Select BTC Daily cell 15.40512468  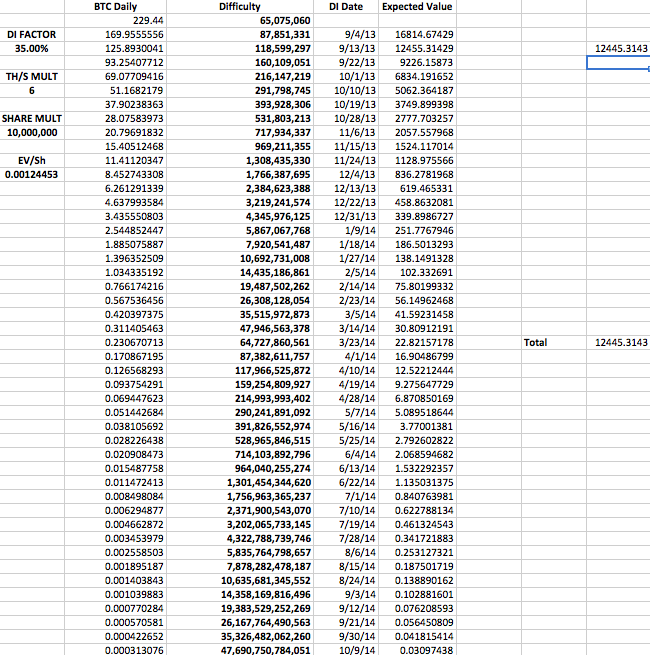pos(115,147)
